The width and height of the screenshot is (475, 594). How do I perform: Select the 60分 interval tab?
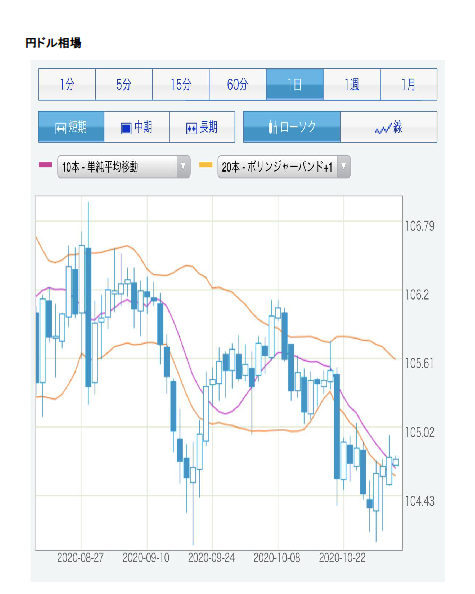tap(238, 84)
